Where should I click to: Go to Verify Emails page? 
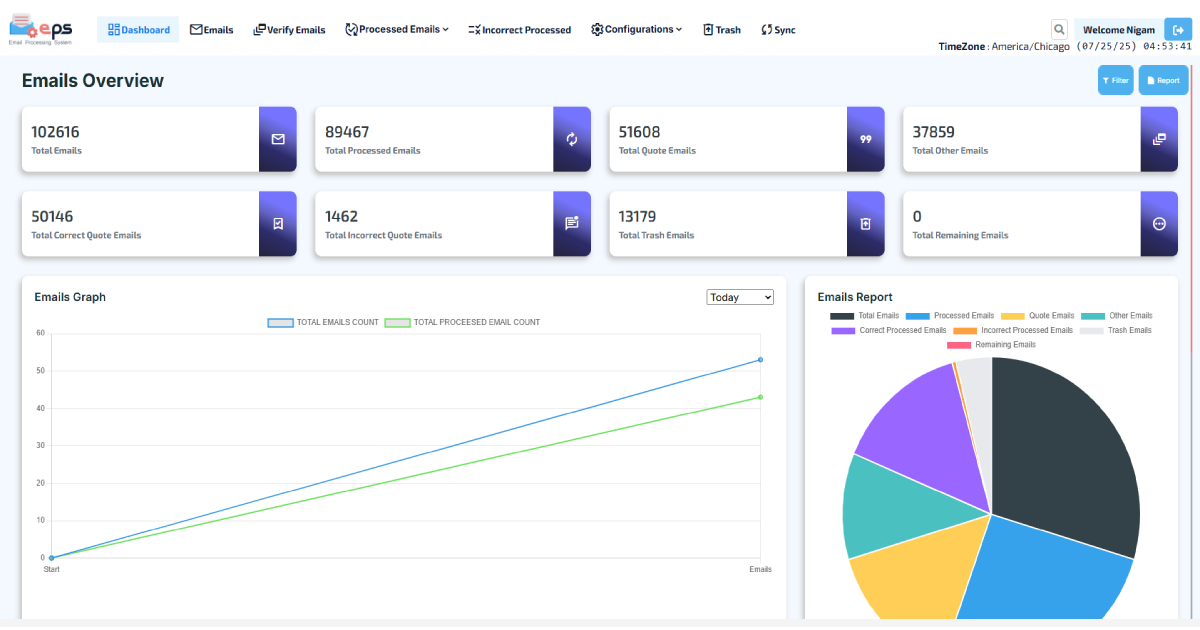point(289,30)
